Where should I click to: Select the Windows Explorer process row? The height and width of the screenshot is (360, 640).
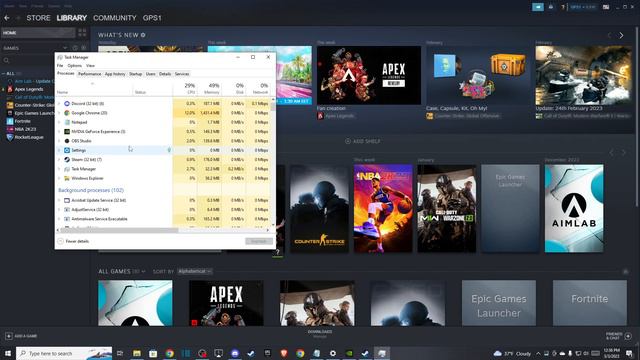pos(163,178)
